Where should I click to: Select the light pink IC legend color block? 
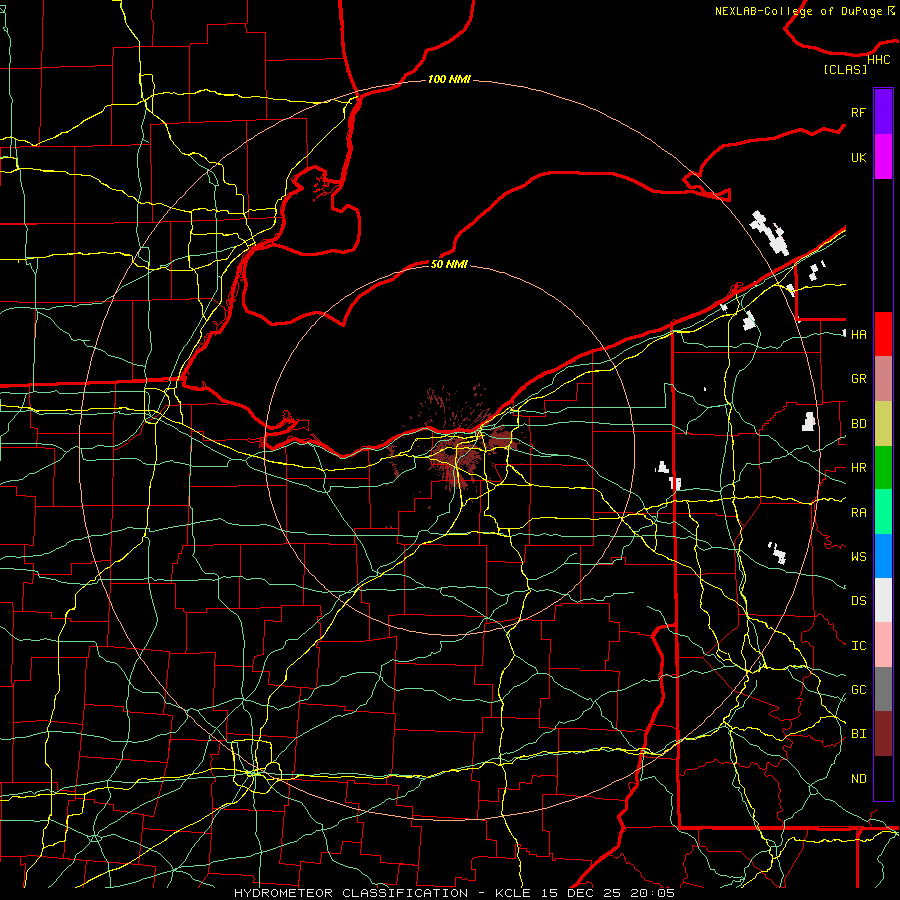coord(883,645)
